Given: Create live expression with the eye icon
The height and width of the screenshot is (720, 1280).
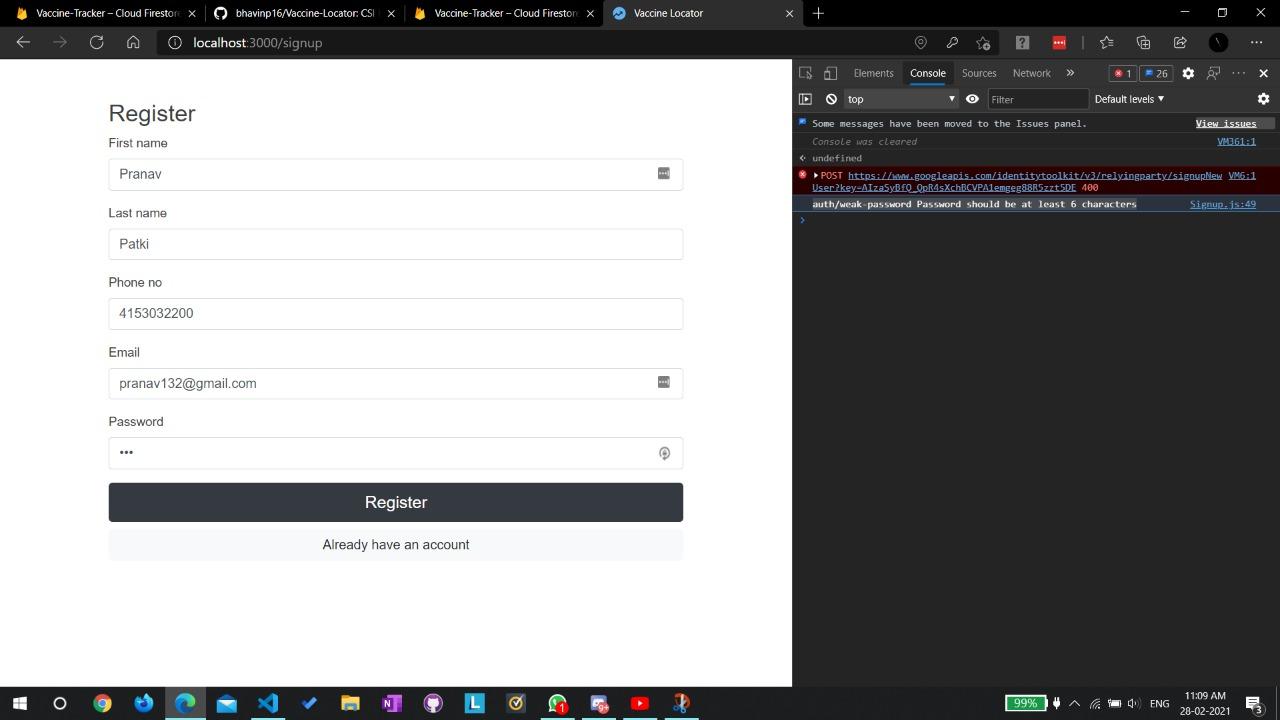Looking at the screenshot, I should pos(972,99).
